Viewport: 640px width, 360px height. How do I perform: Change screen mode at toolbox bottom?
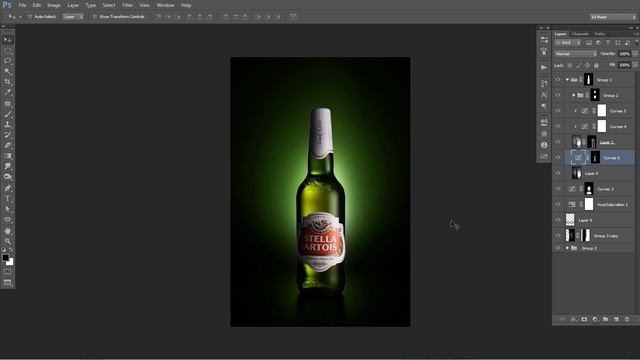7,282
